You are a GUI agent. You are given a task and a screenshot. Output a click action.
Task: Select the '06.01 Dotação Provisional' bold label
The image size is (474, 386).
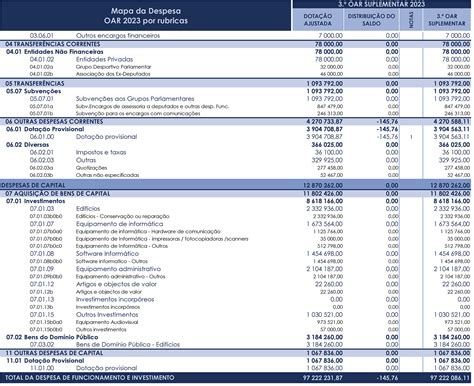pos(45,129)
